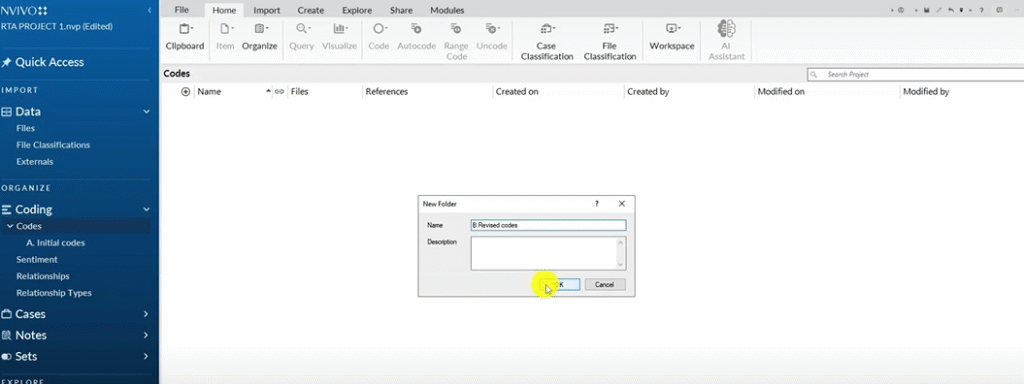The height and width of the screenshot is (384, 1024).
Task: Click the link column icon in Codes header
Action: [x=280, y=92]
